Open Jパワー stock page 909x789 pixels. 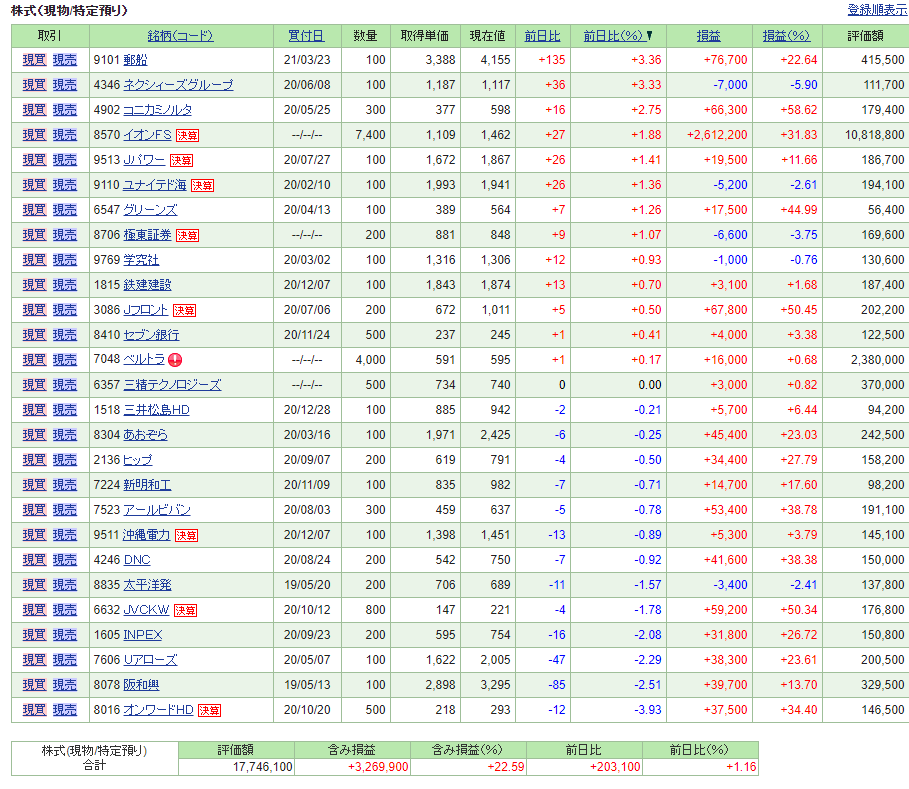[x=144, y=160]
